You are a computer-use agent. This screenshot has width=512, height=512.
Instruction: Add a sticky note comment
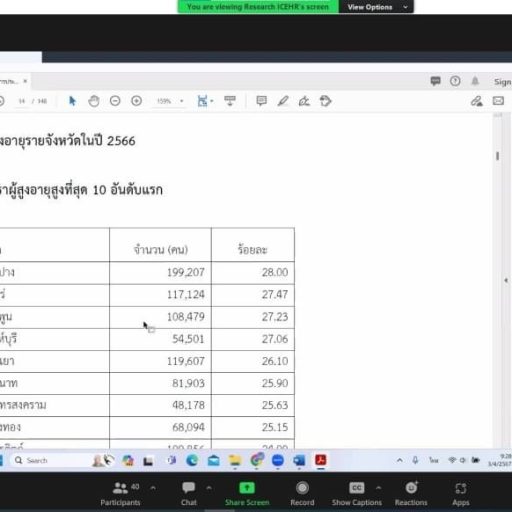point(261,100)
